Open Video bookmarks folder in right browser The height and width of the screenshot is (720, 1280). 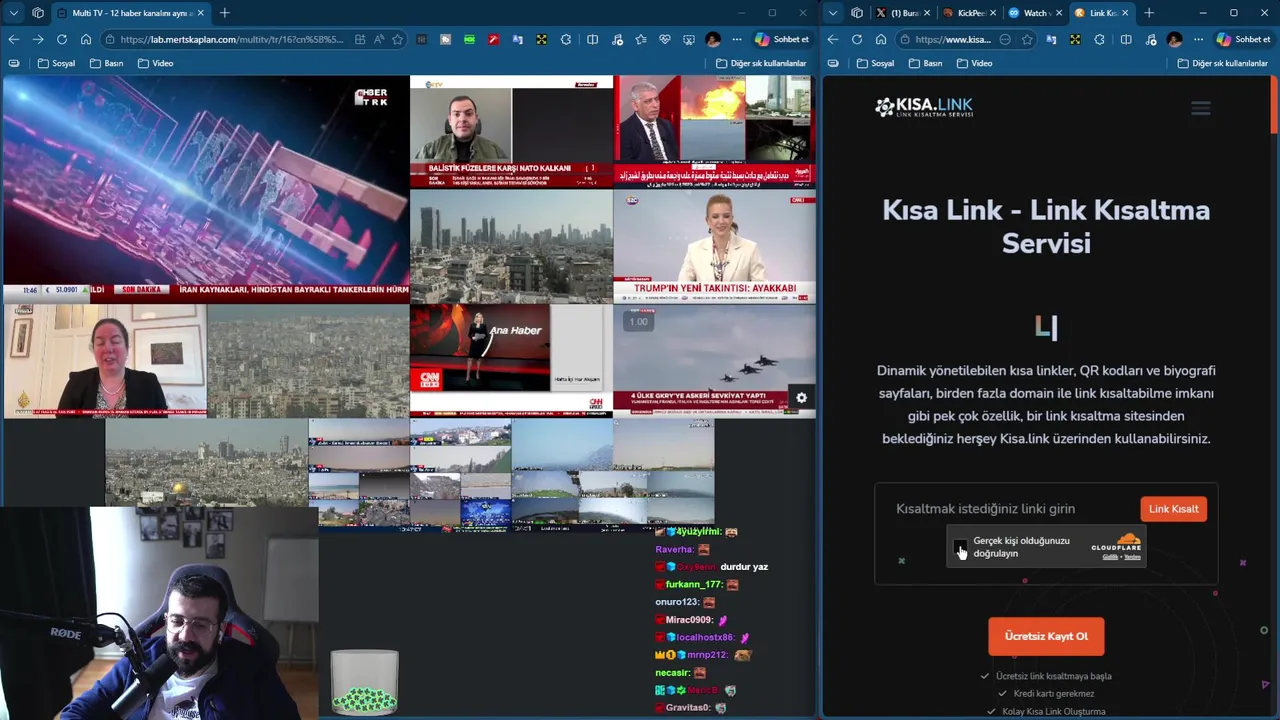click(975, 63)
